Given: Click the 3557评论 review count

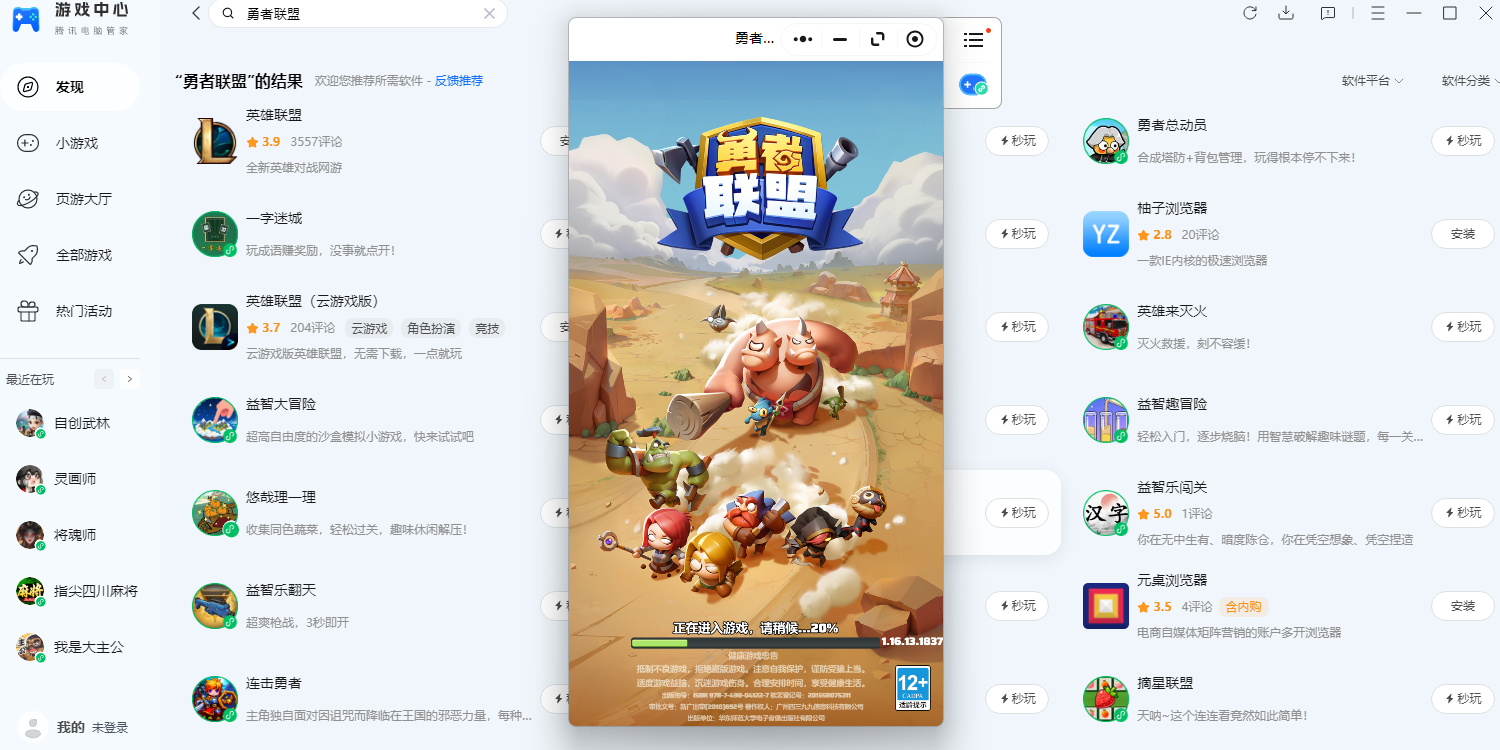Looking at the screenshot, I should 316,142.
